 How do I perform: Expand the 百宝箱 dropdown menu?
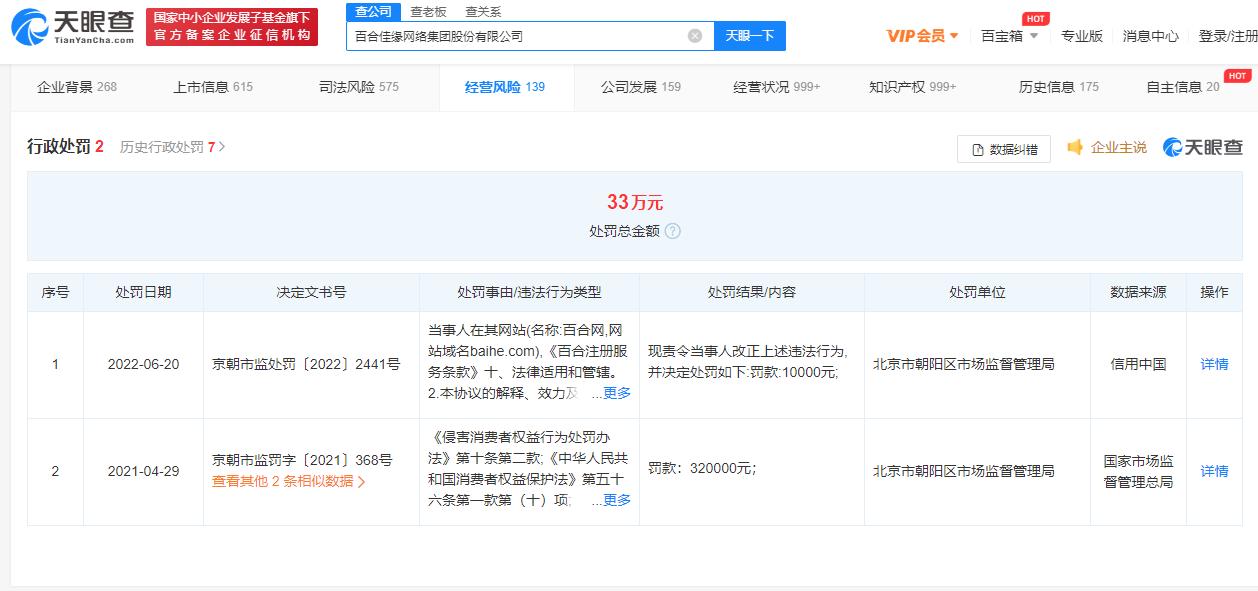click(x=1009, y=36)
